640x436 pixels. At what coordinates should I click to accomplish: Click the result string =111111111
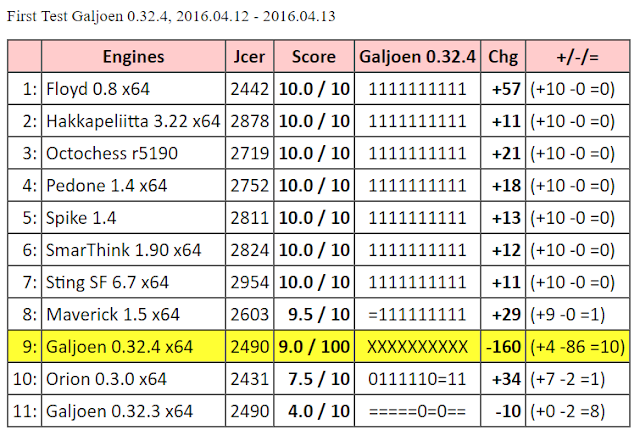[x=417, y=315]
